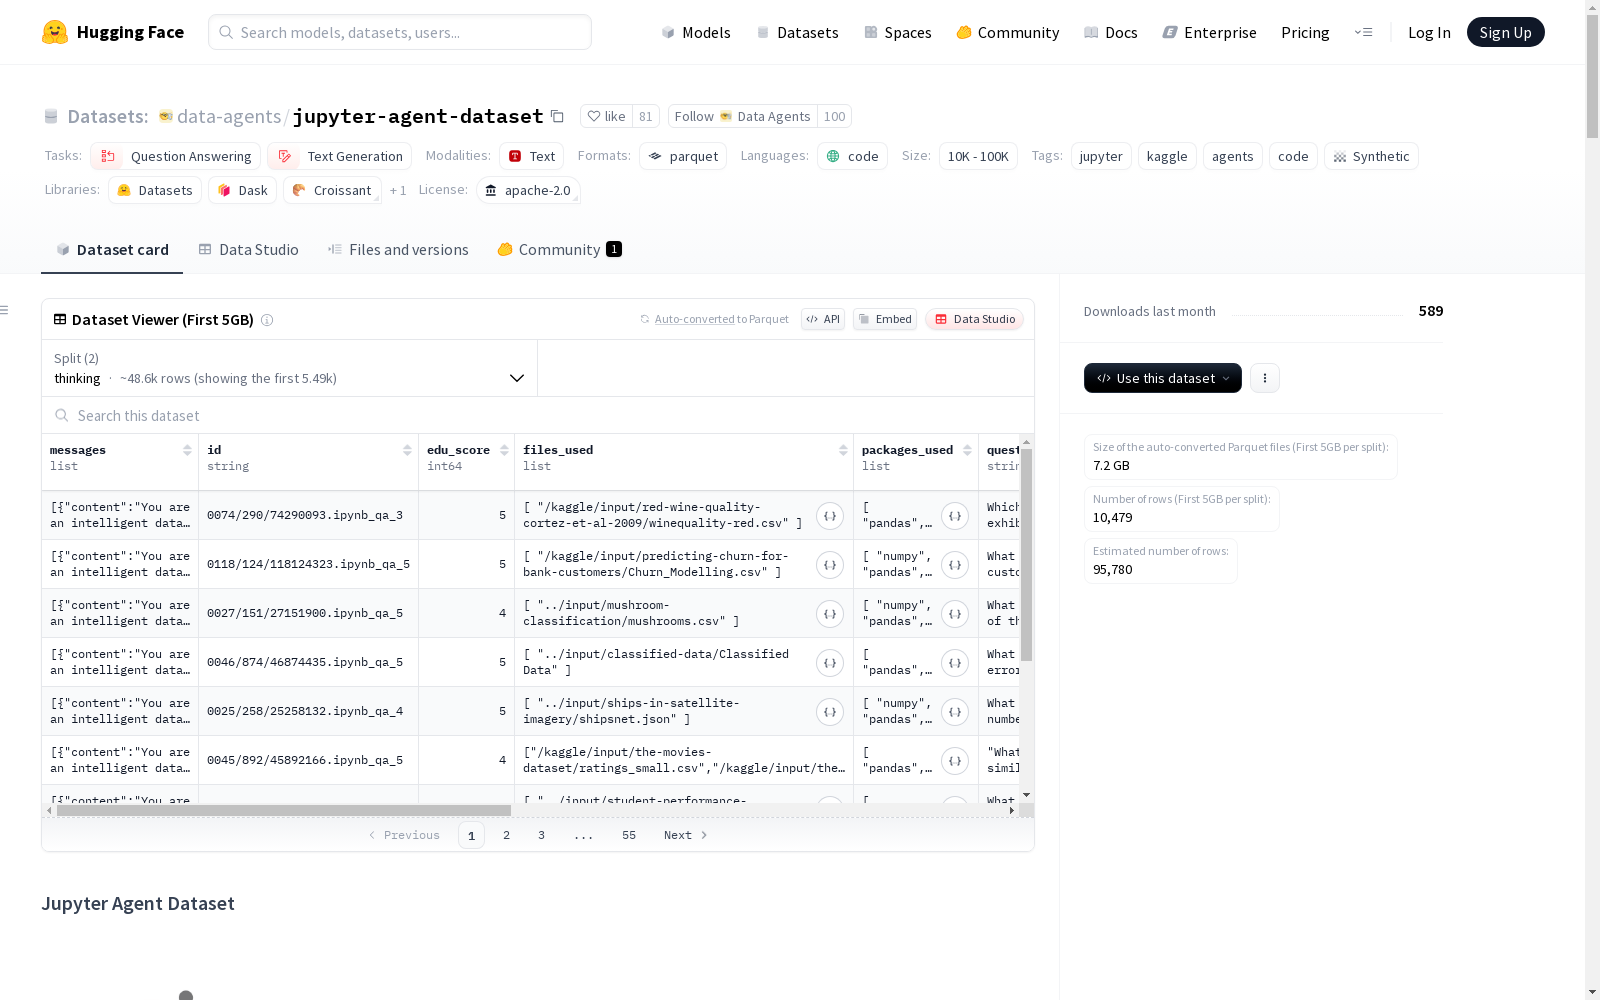Copy the dataset name with the copy icon
Image resolution: width=1600 pixels, height=1000 pixels.
(x=558, y=117)
